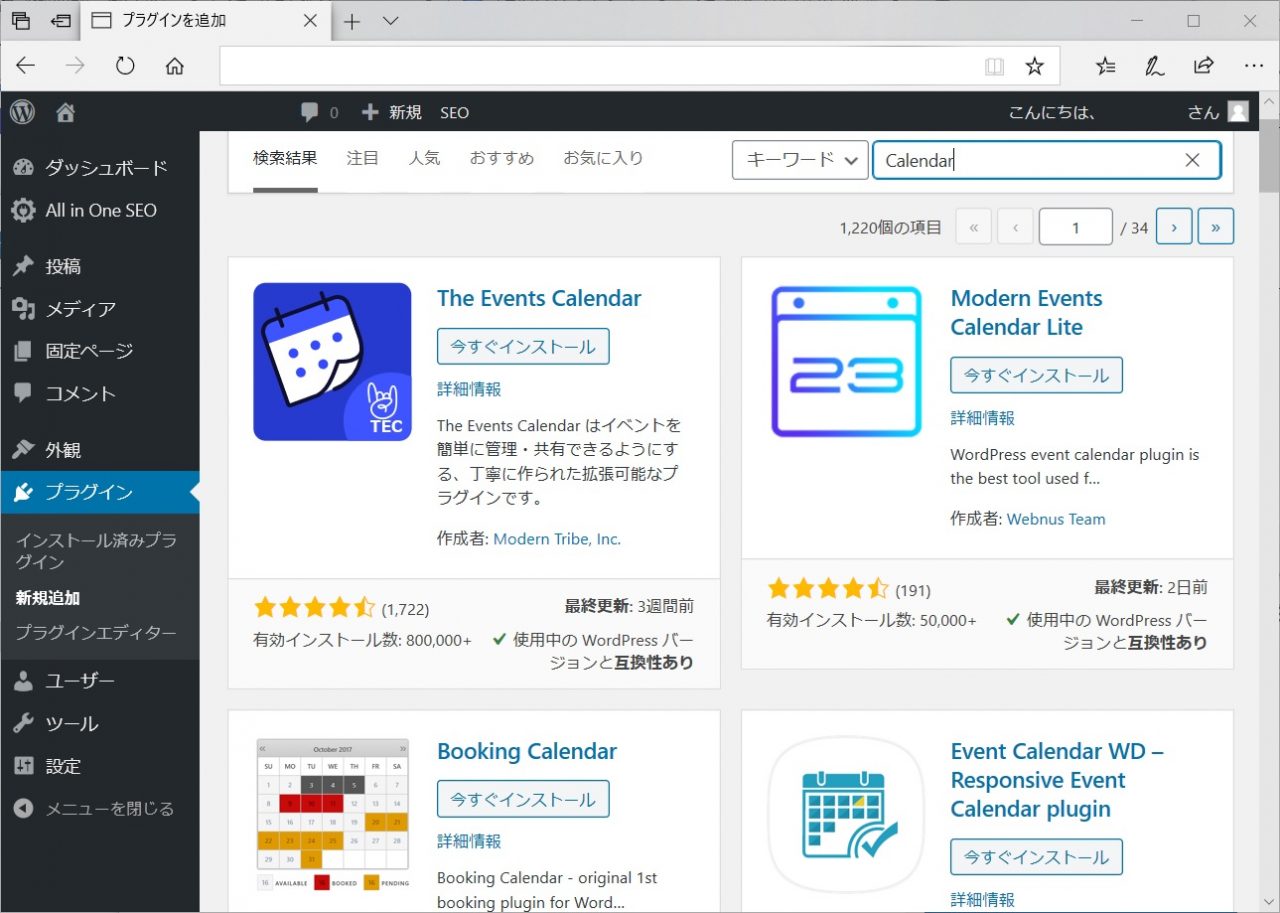1280x913 pixels.
Task: Open the site home icon in admin bar
Action: point(66,112)
